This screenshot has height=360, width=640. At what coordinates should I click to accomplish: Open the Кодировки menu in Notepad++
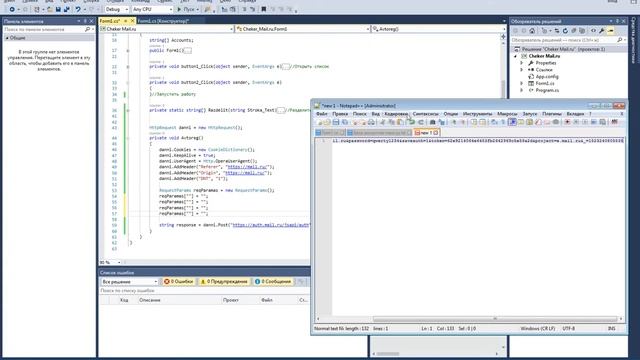click(396, 114)
